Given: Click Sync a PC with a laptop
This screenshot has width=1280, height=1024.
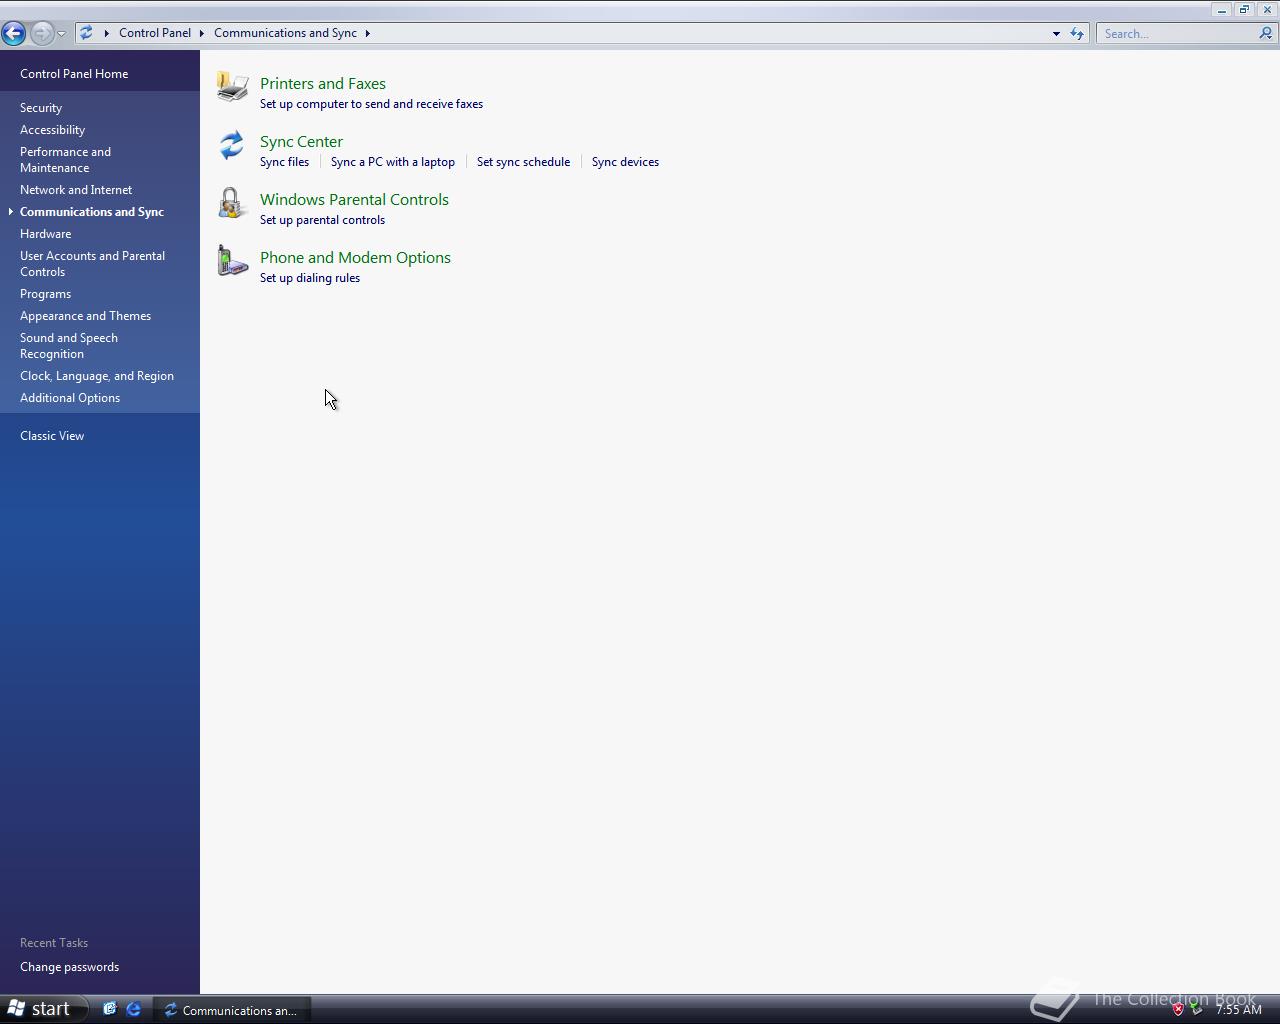Looking at the screenshot, I should click(x=393, y=162).
